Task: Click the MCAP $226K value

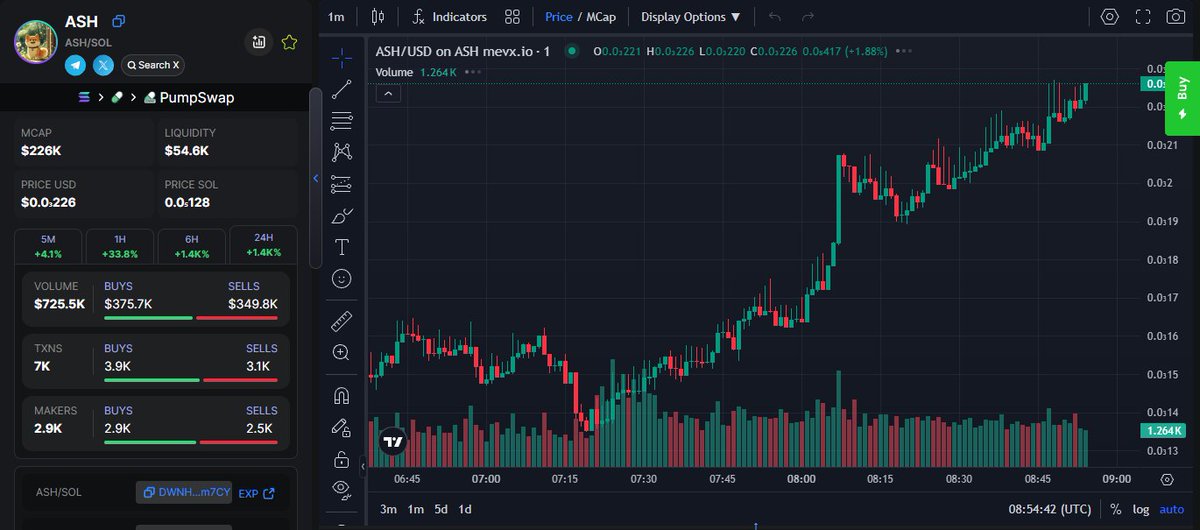Action: click(41, 151)
